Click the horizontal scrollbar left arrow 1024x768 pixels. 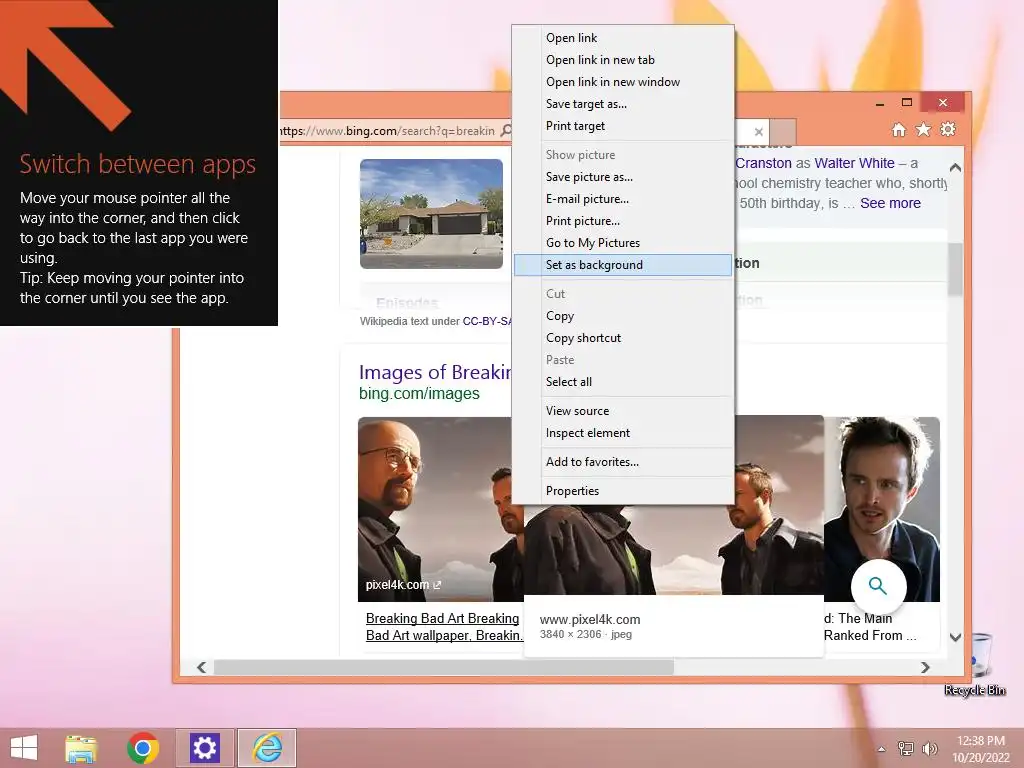coord(202,667)
